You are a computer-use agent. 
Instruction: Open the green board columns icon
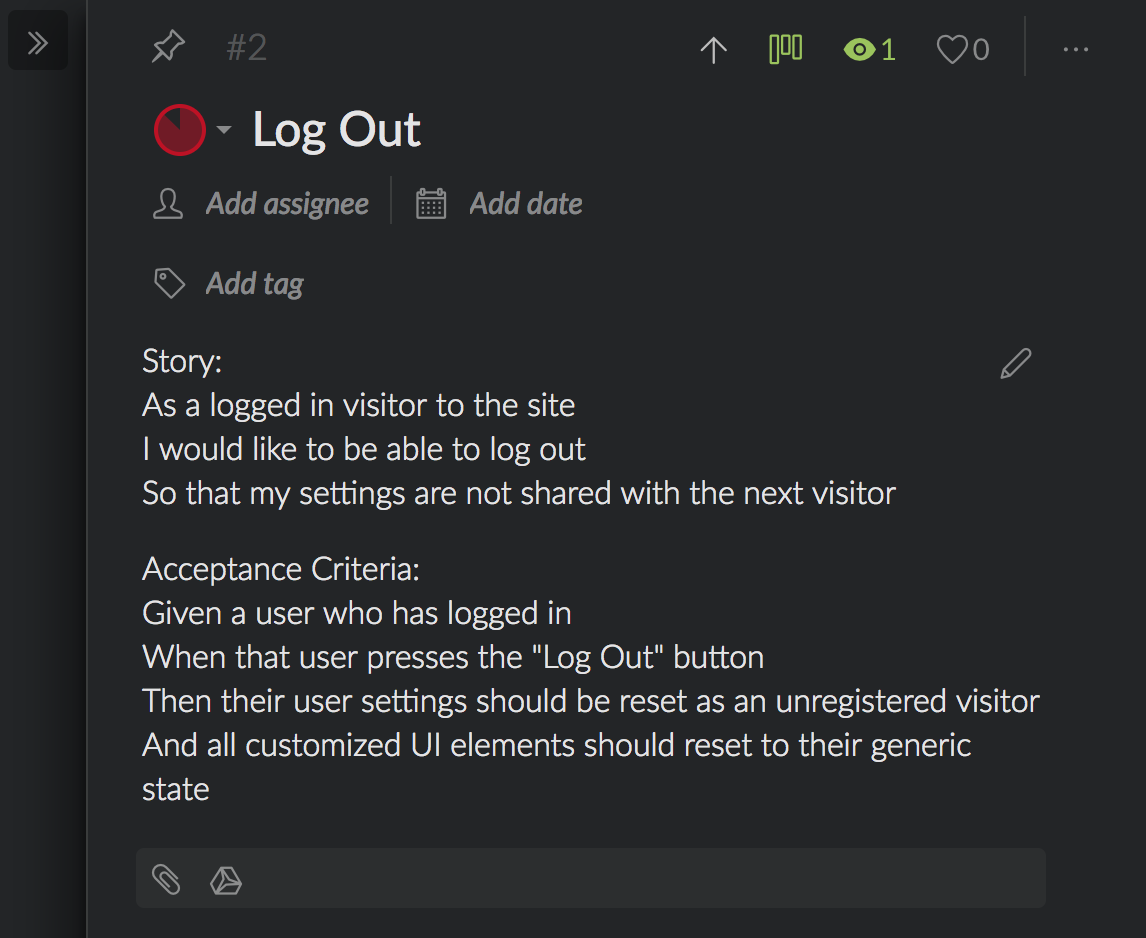click(785, 48)
